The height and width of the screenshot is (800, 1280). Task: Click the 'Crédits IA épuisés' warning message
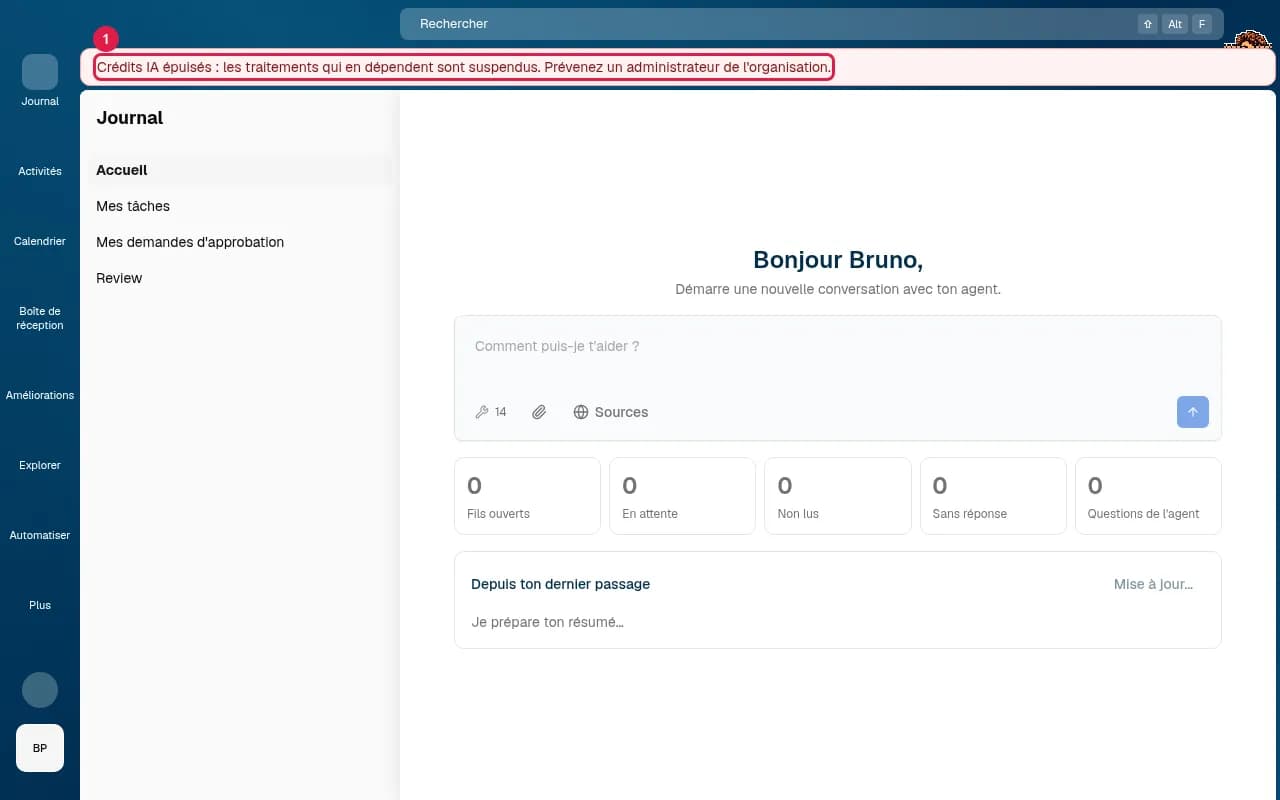[464, 67]
